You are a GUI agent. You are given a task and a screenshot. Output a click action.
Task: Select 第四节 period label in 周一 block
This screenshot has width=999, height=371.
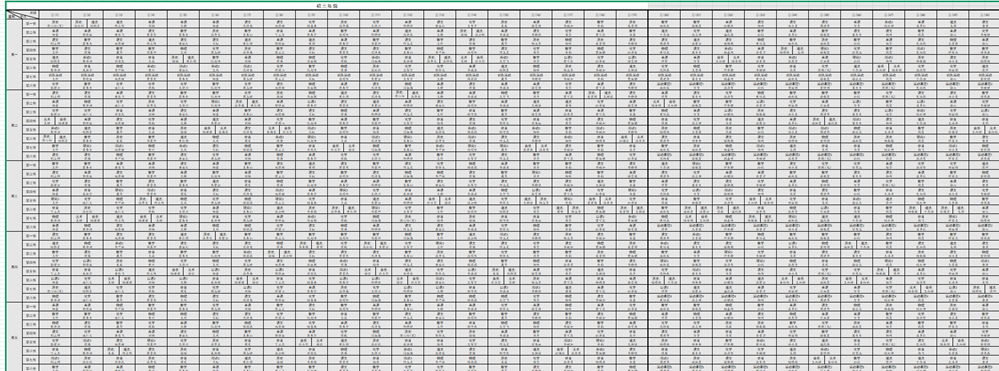click(x=31, y=50)
